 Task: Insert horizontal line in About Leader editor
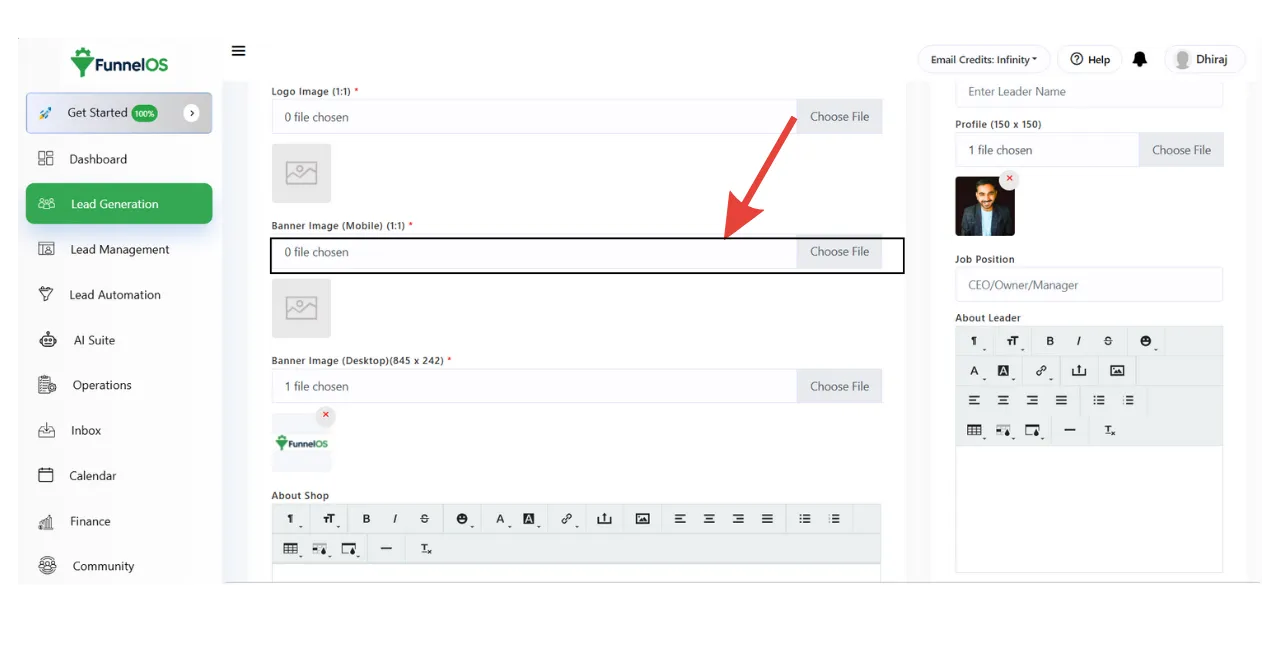click(1069, 430)
